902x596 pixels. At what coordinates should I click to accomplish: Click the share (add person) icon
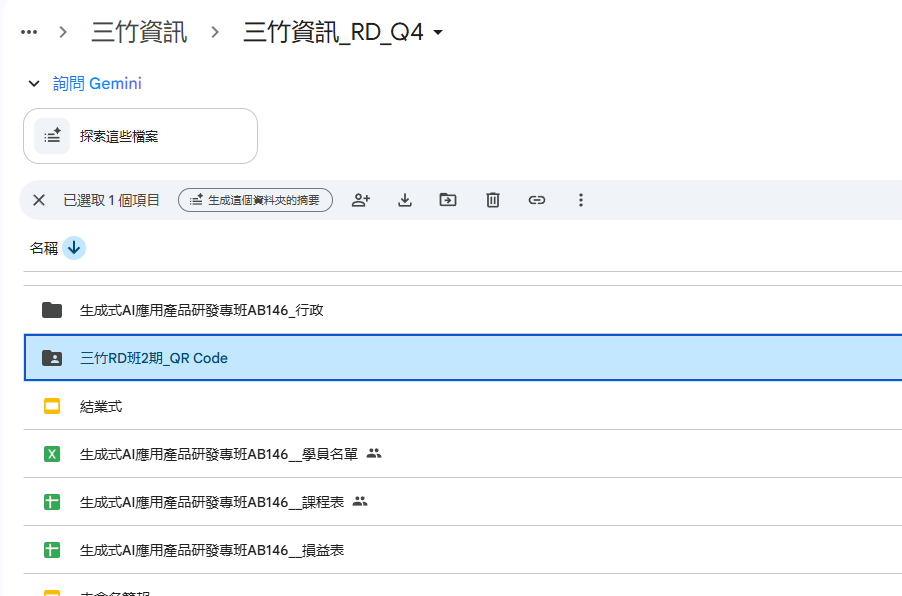tap(361, 200)
